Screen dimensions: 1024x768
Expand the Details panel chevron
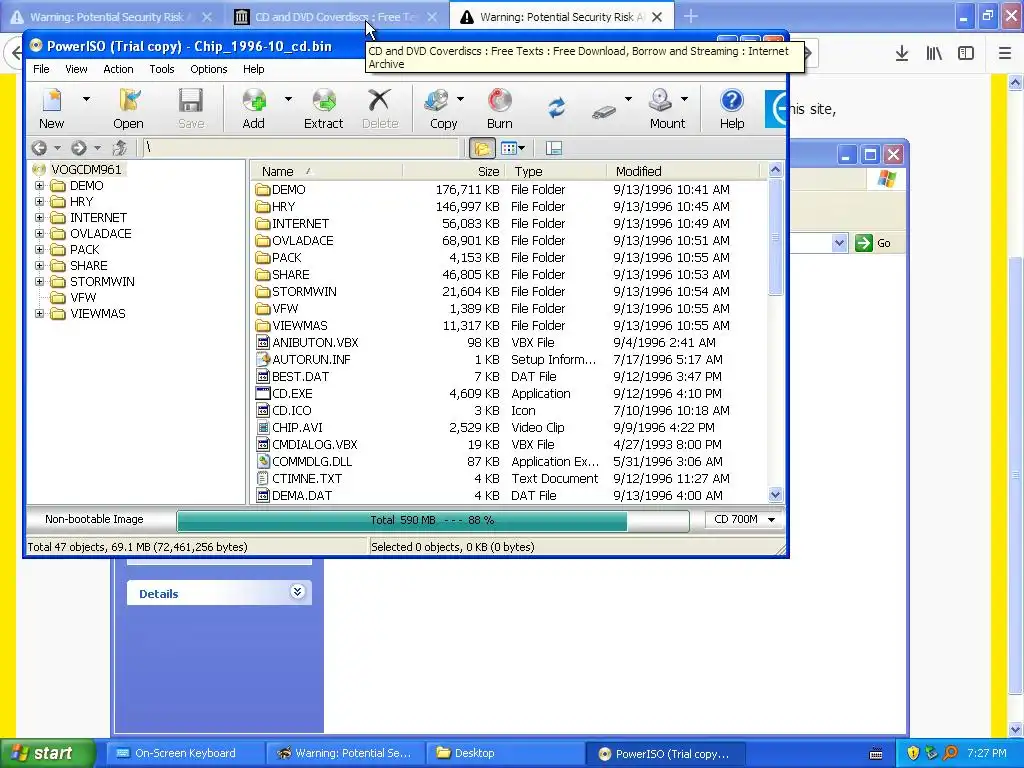[x=297, y=592]
